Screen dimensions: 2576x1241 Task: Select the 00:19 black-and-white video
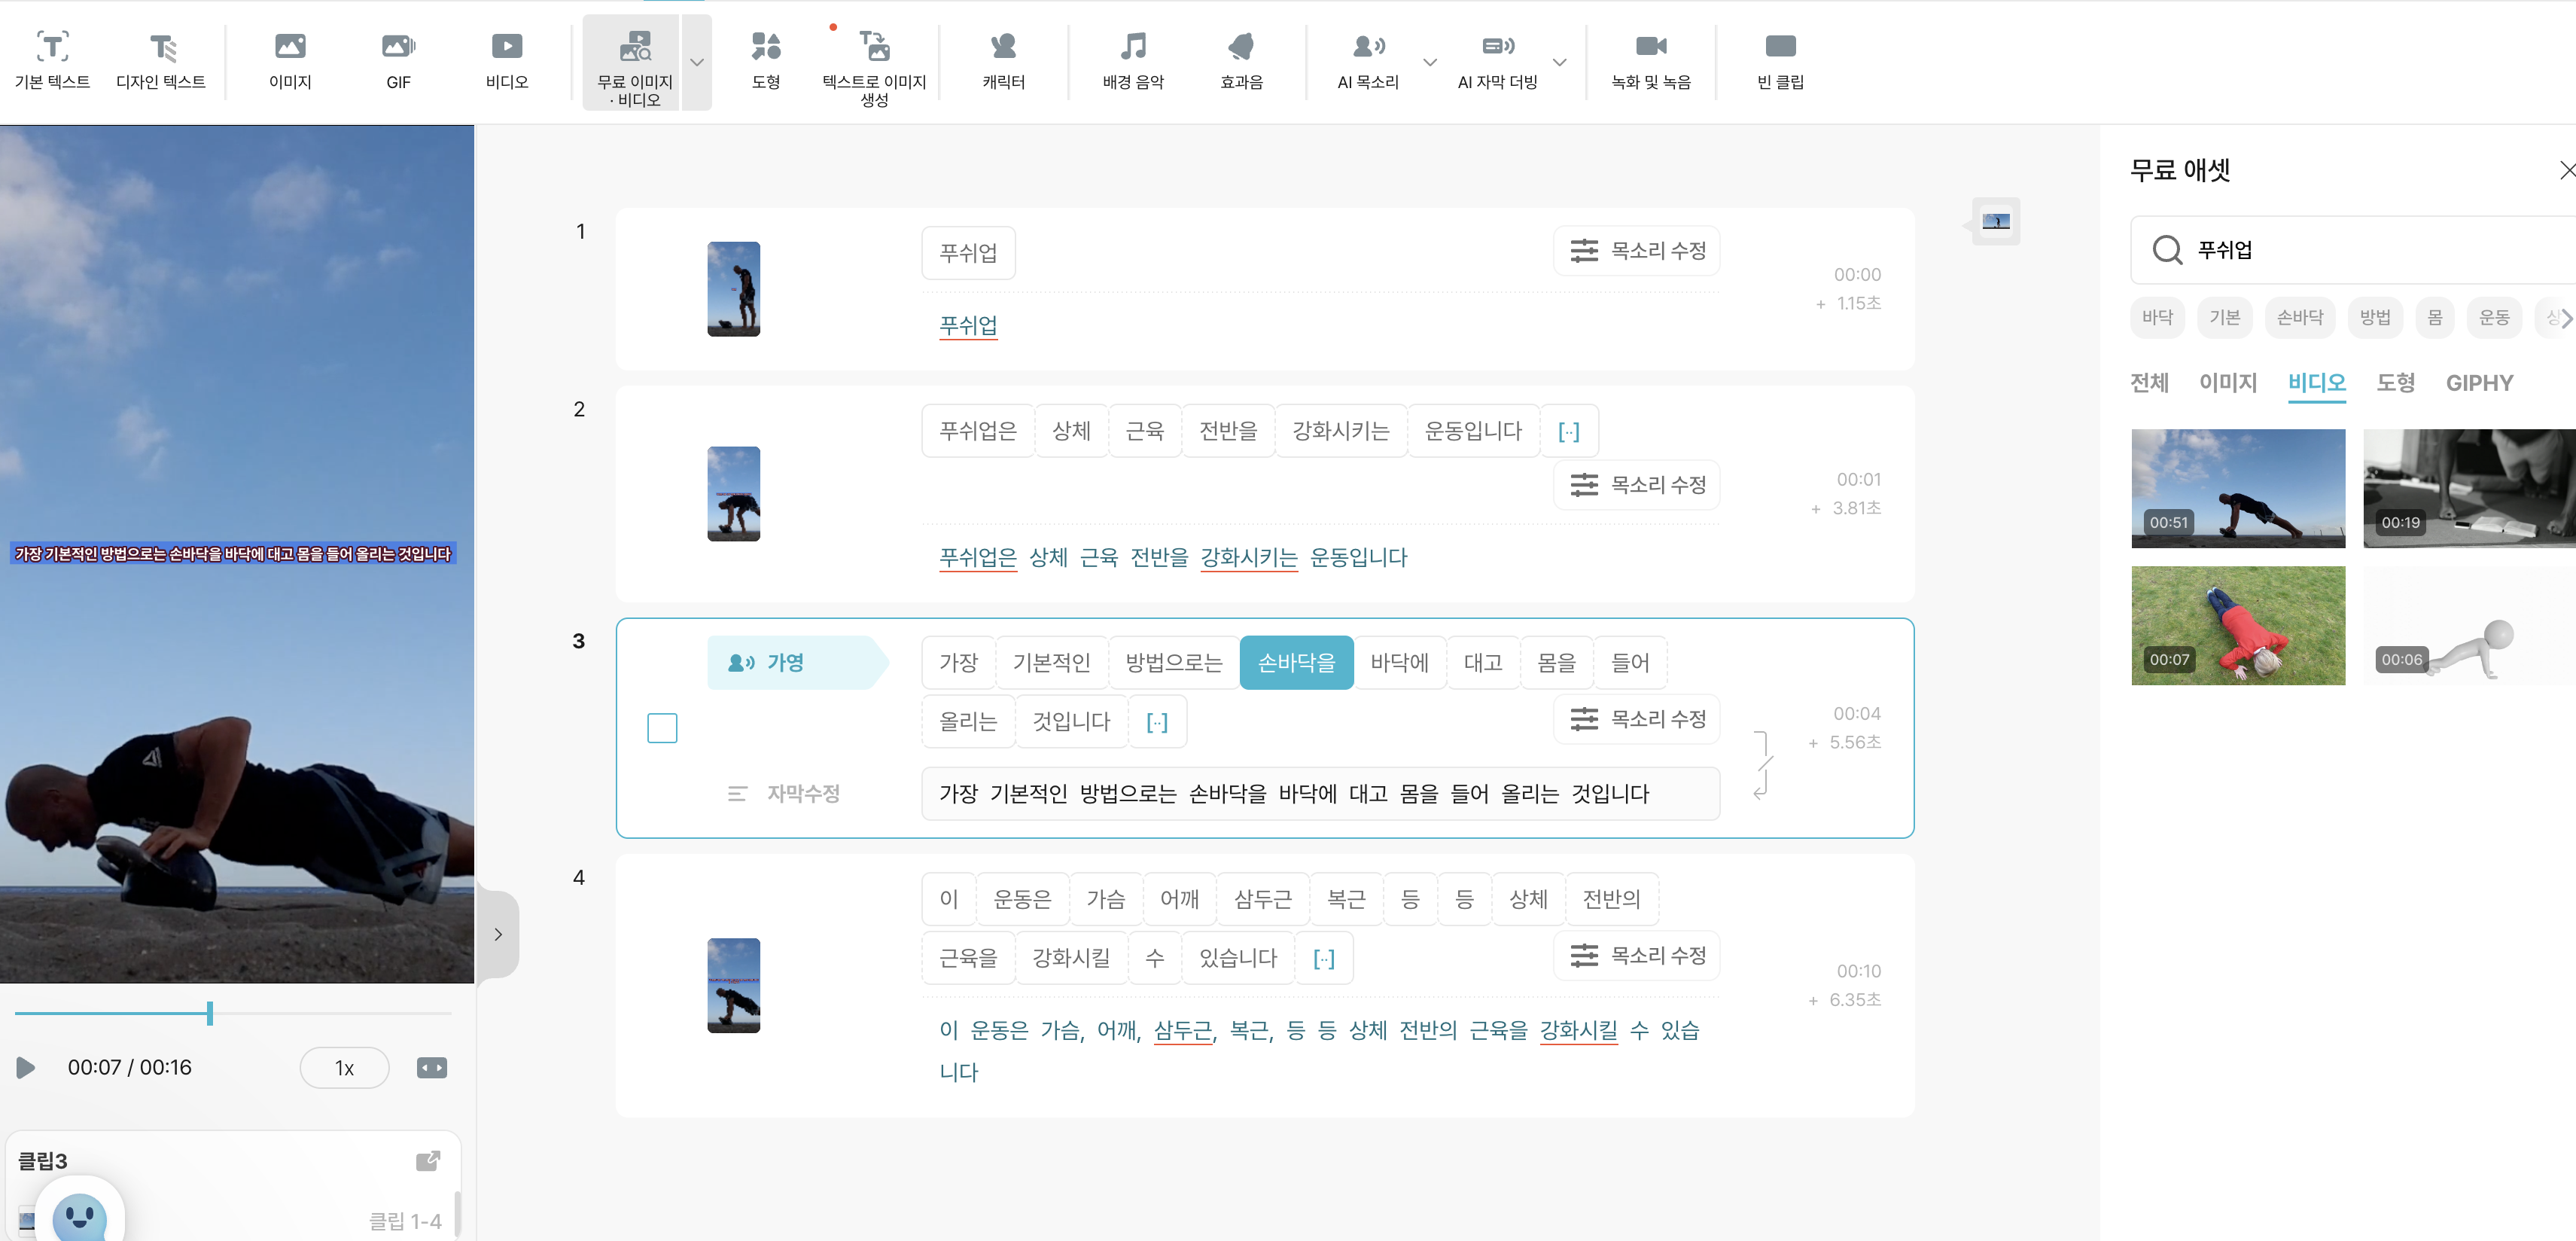click(x=2469, y=488)
